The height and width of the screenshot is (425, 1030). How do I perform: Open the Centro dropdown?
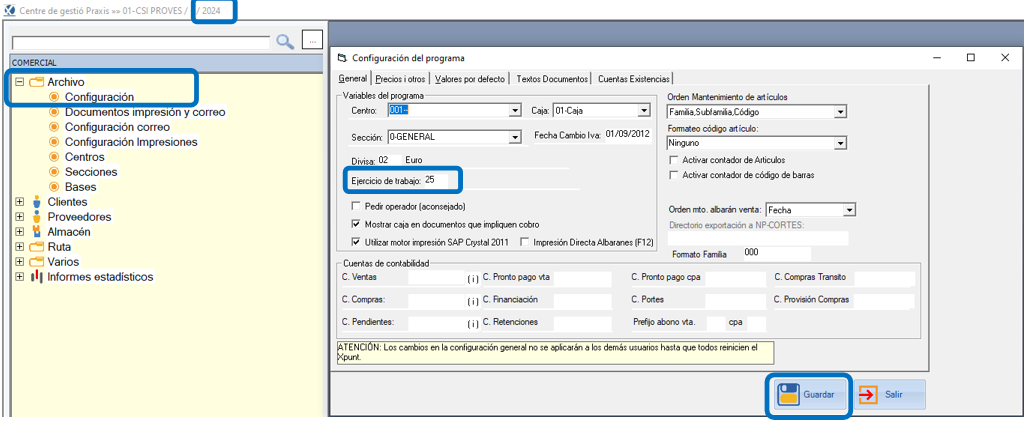(x=515, y=111)
